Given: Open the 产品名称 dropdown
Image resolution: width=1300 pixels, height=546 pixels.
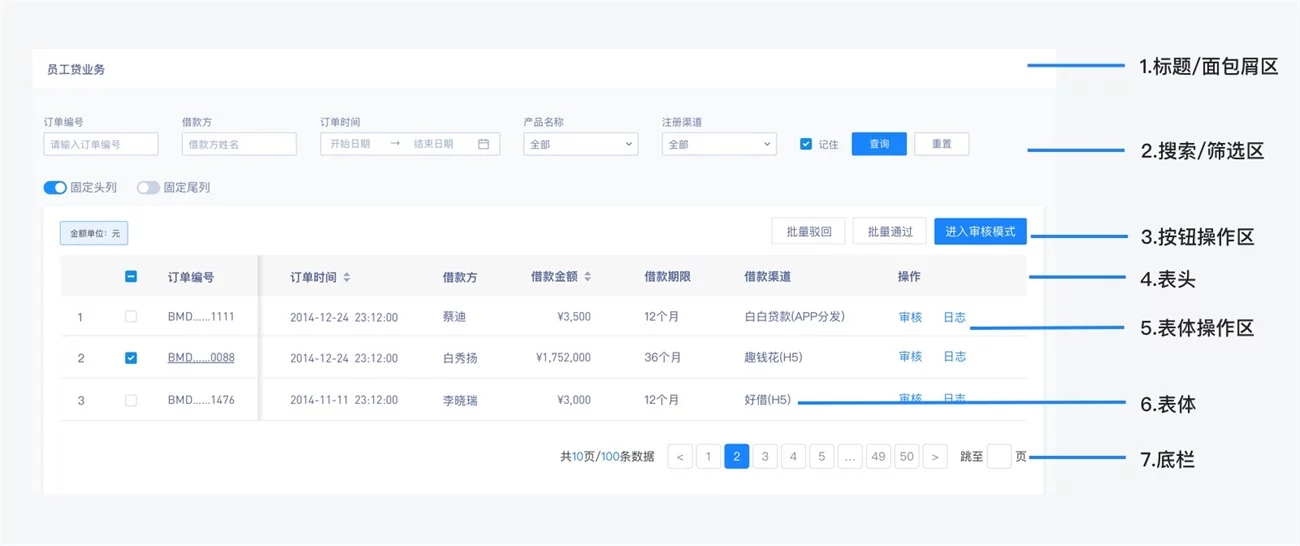Looking at the screenshot, I should click(580, 144).
